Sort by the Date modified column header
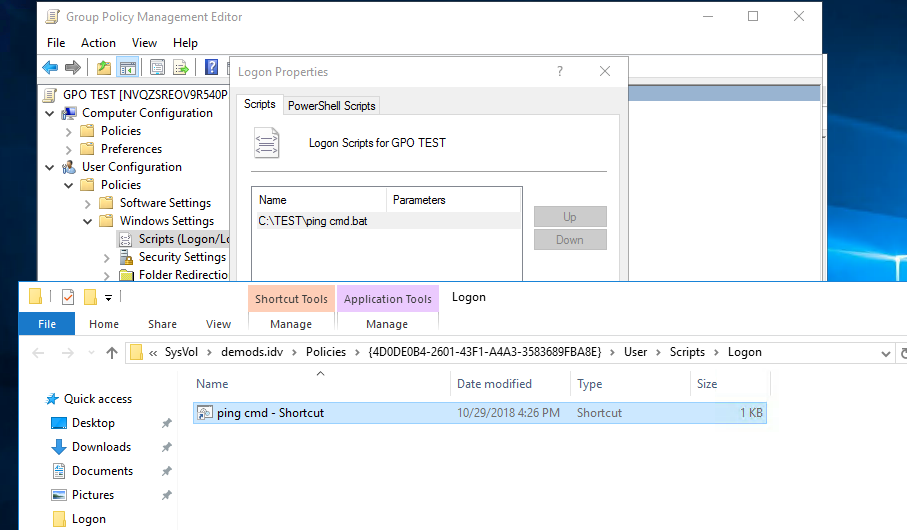The image size is (907, 530). 510,384
